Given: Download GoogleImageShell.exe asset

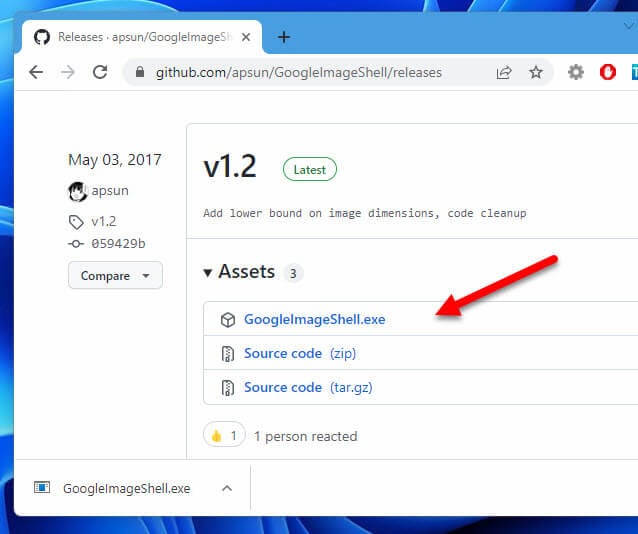Looking at the screenshot, I should 315,320.
